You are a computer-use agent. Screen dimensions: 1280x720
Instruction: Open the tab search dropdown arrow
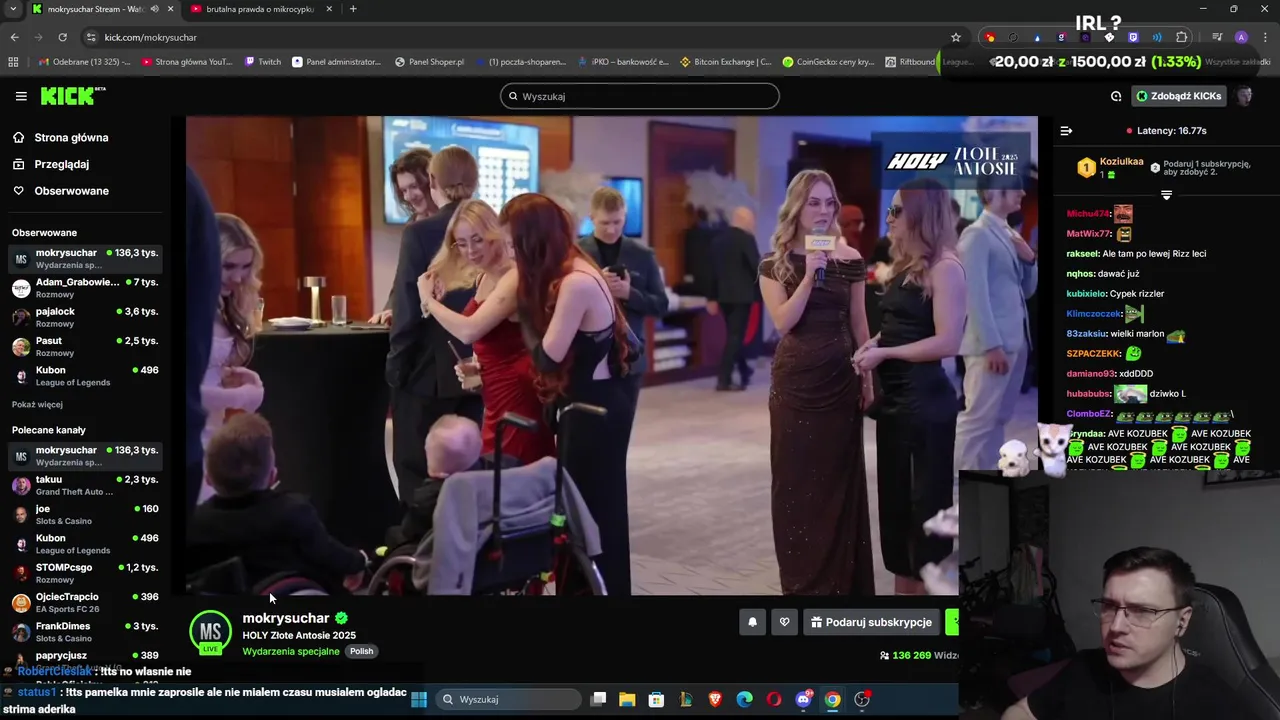coord(13,9)
